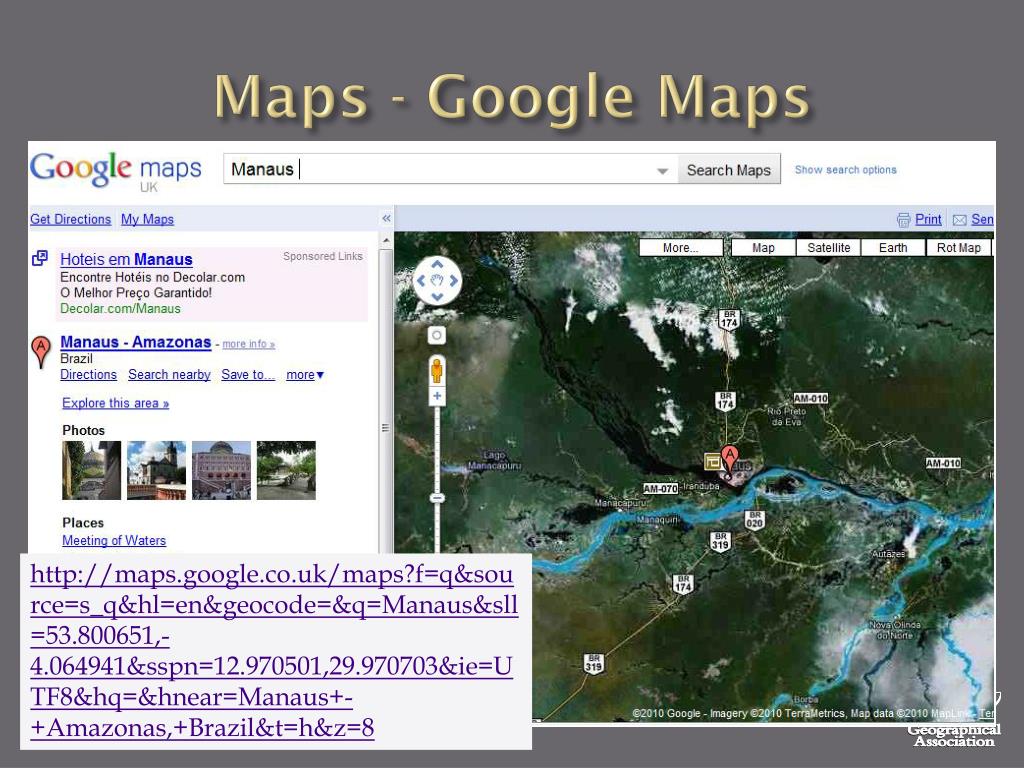Switch to Rot Map view
This screenshot has width=1024, height=768.
(x=958, y=248)
